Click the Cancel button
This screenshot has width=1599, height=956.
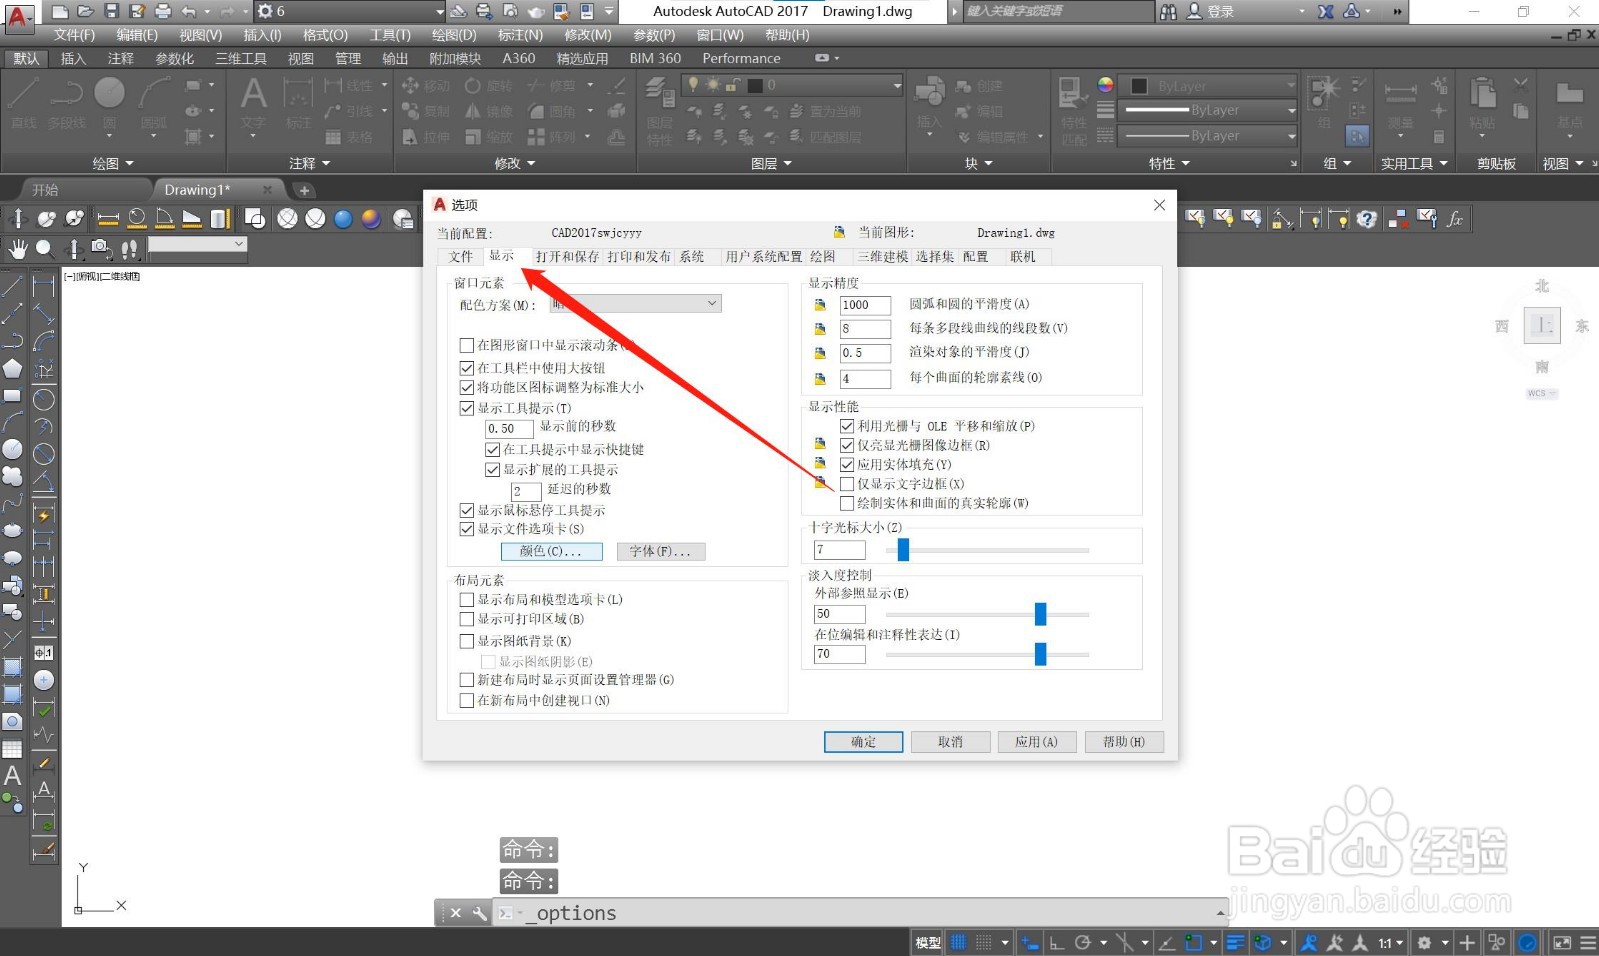click(950, 742)
